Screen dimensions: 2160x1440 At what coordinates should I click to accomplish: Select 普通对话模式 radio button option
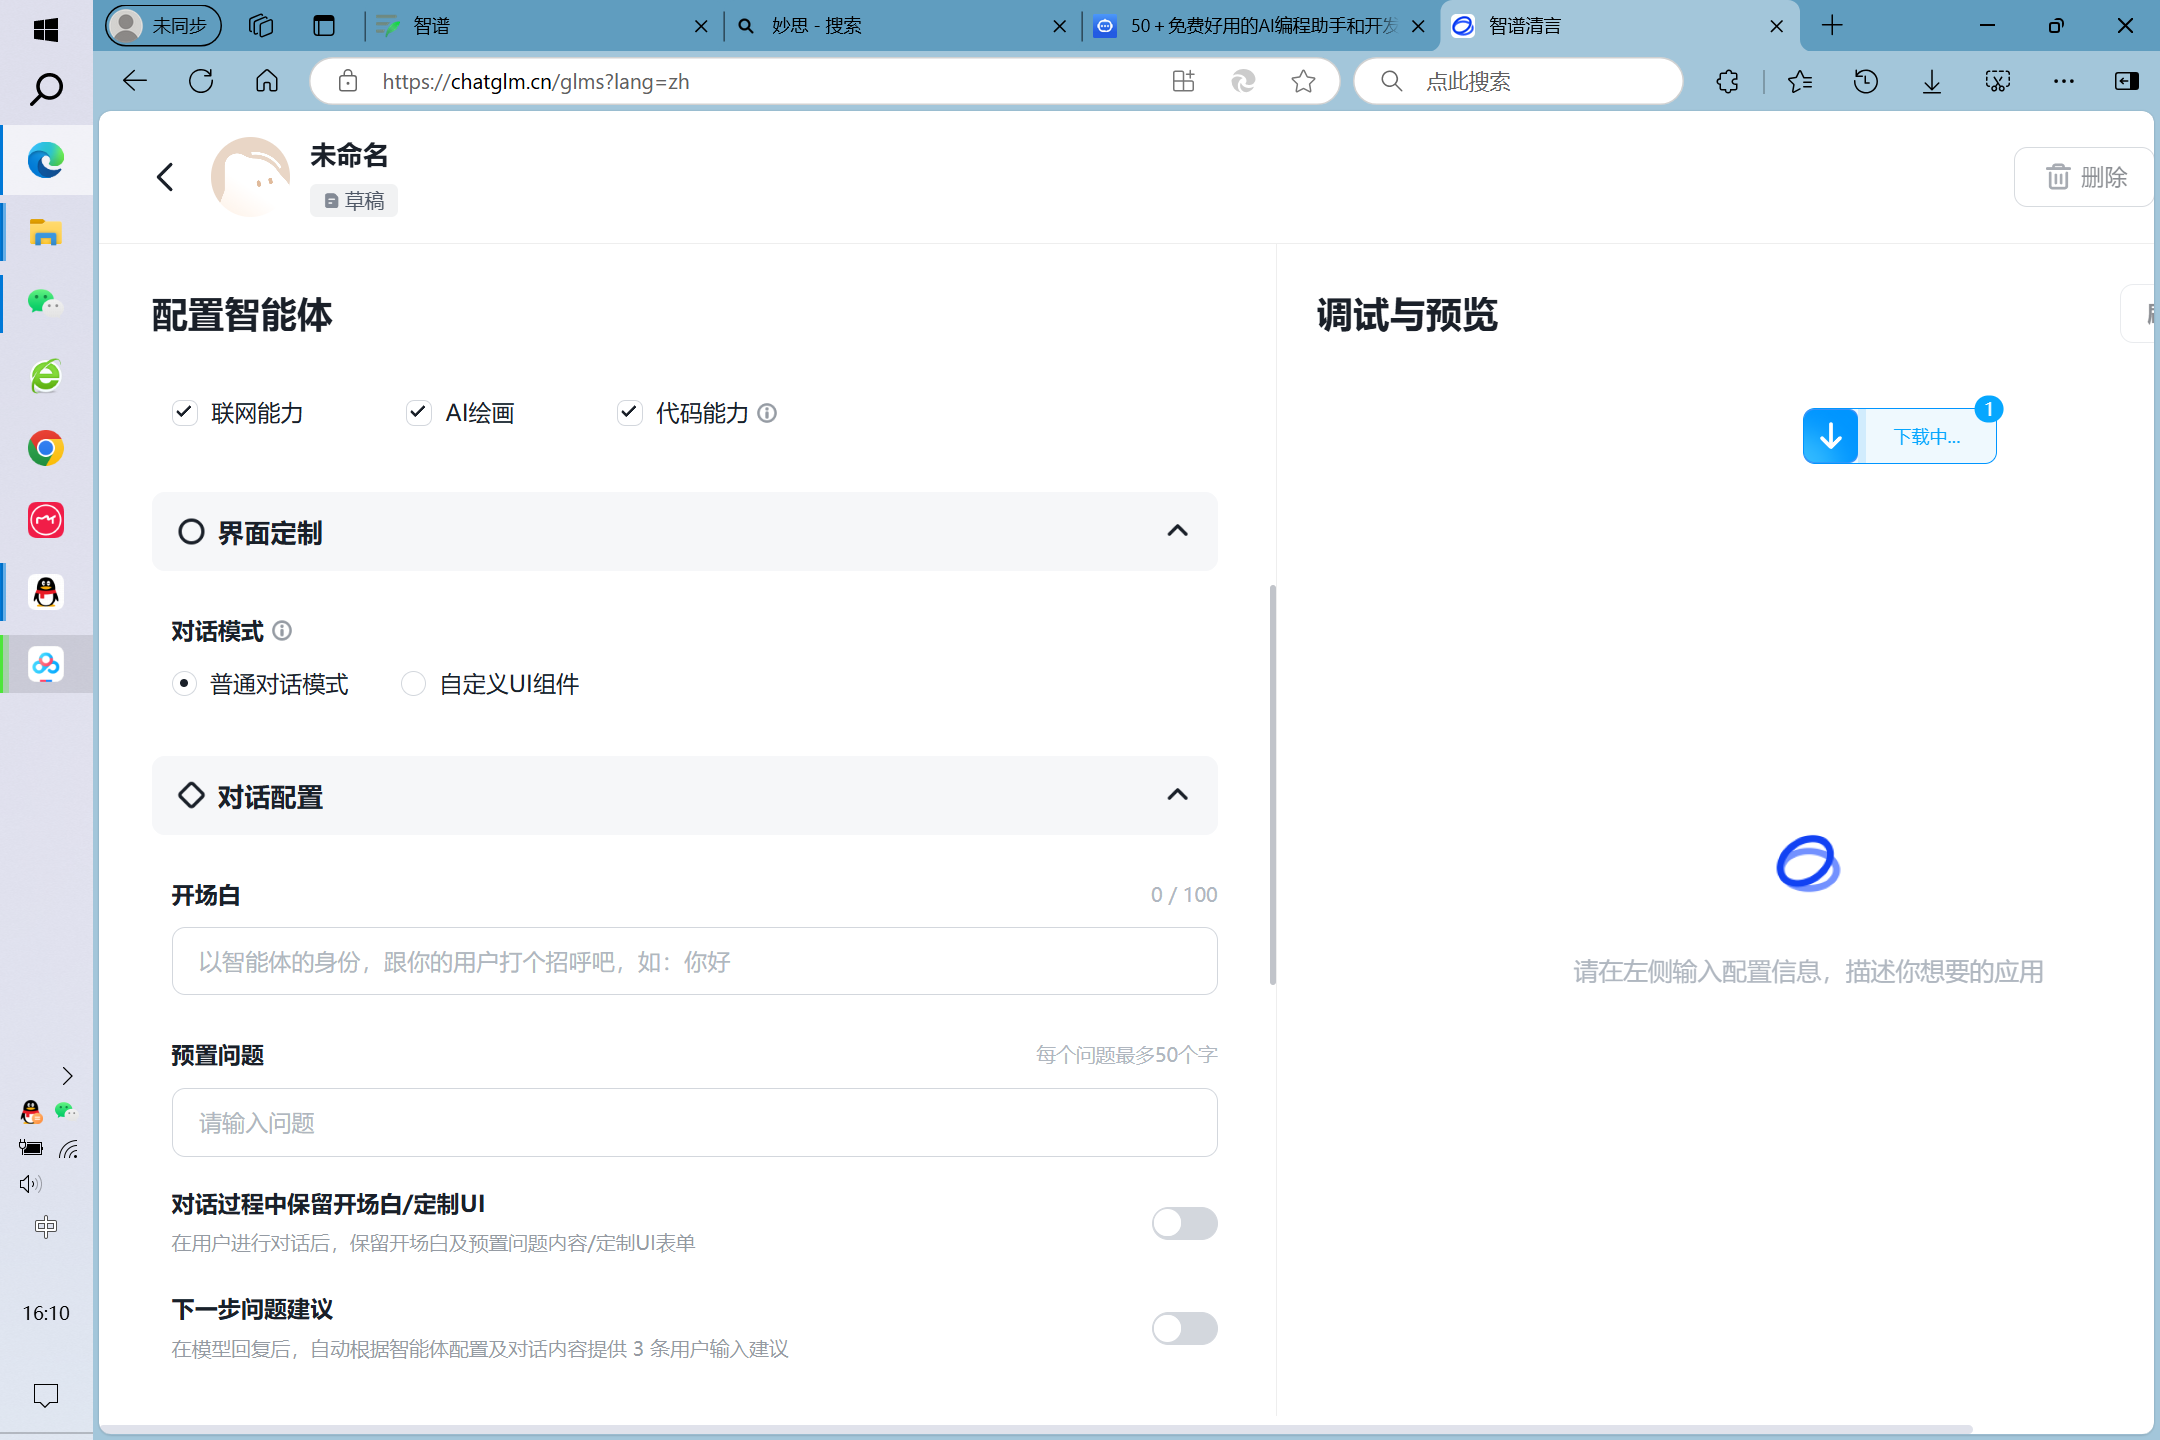[183, 681]
